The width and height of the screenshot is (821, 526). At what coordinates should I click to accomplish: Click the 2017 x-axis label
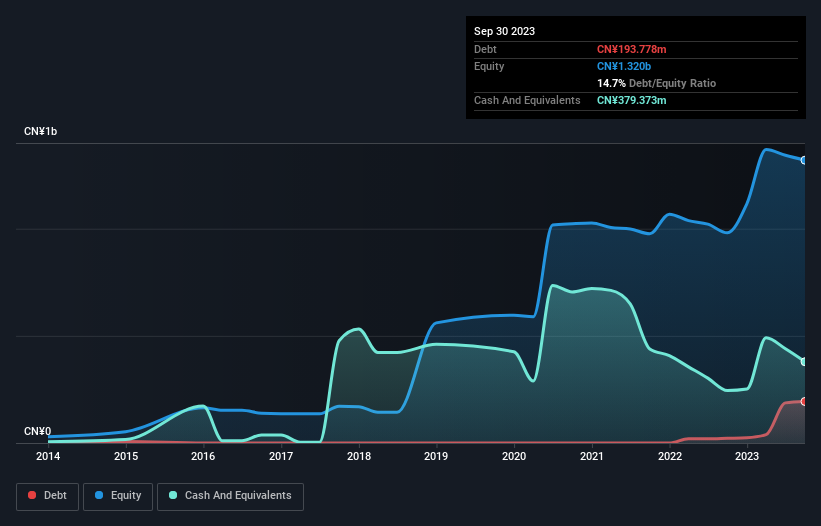pos(281,456)
